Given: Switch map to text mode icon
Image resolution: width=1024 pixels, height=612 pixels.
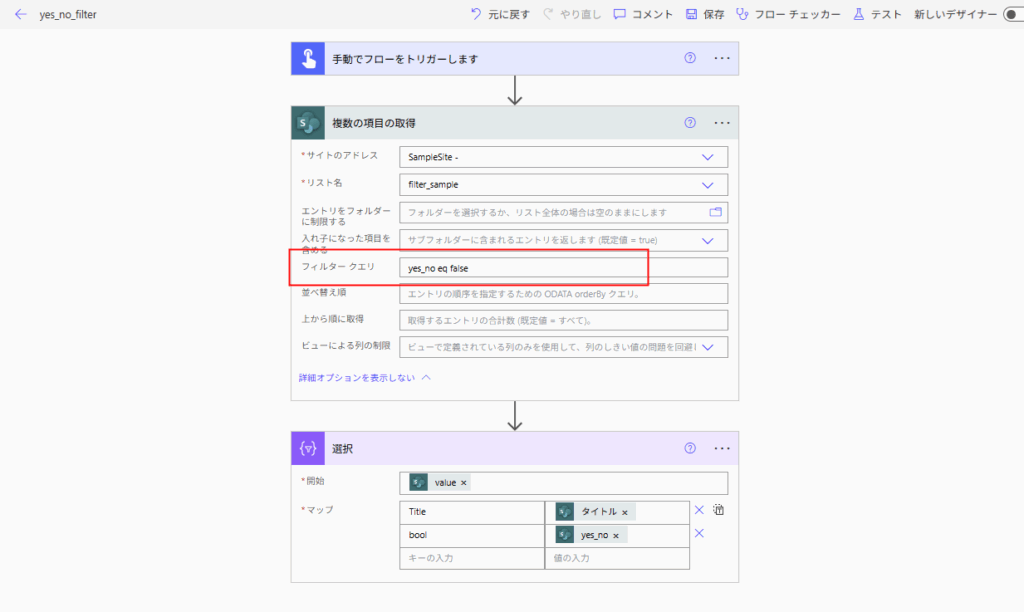Looking at the screenshot, I should coord(718,510).
